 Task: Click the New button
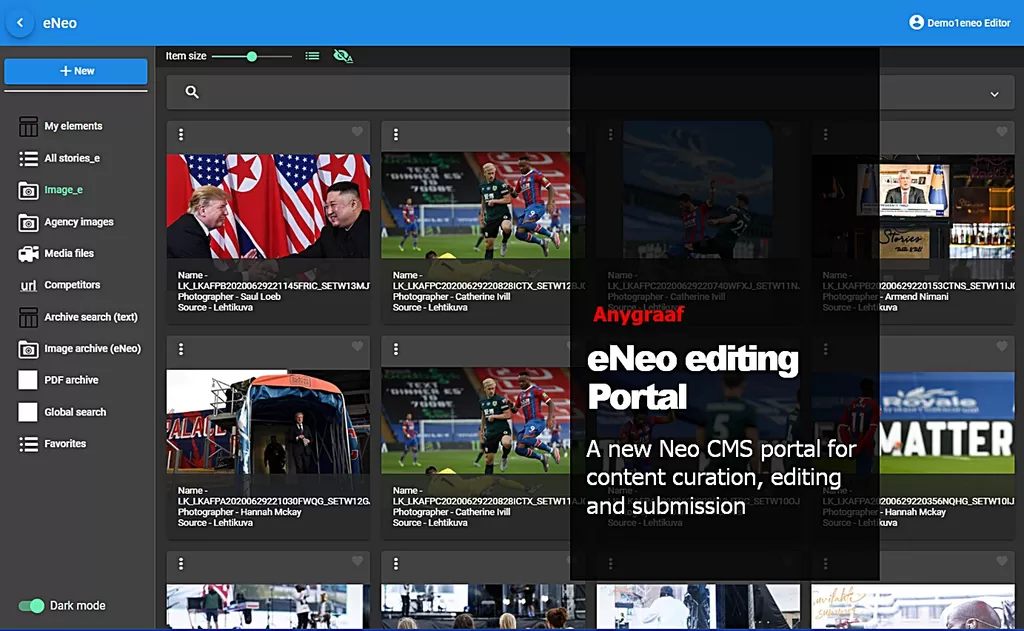click(76, 71)
